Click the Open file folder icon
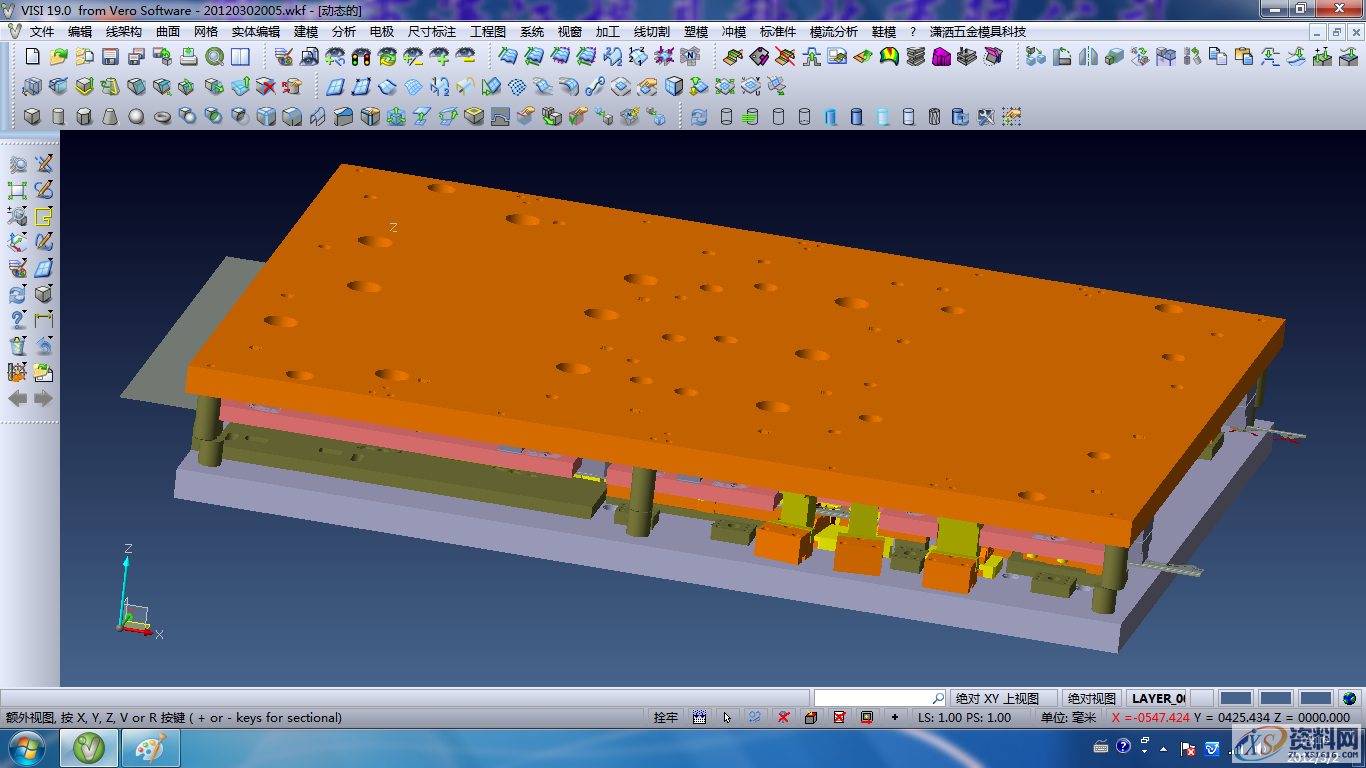 (x=58, y=57)
